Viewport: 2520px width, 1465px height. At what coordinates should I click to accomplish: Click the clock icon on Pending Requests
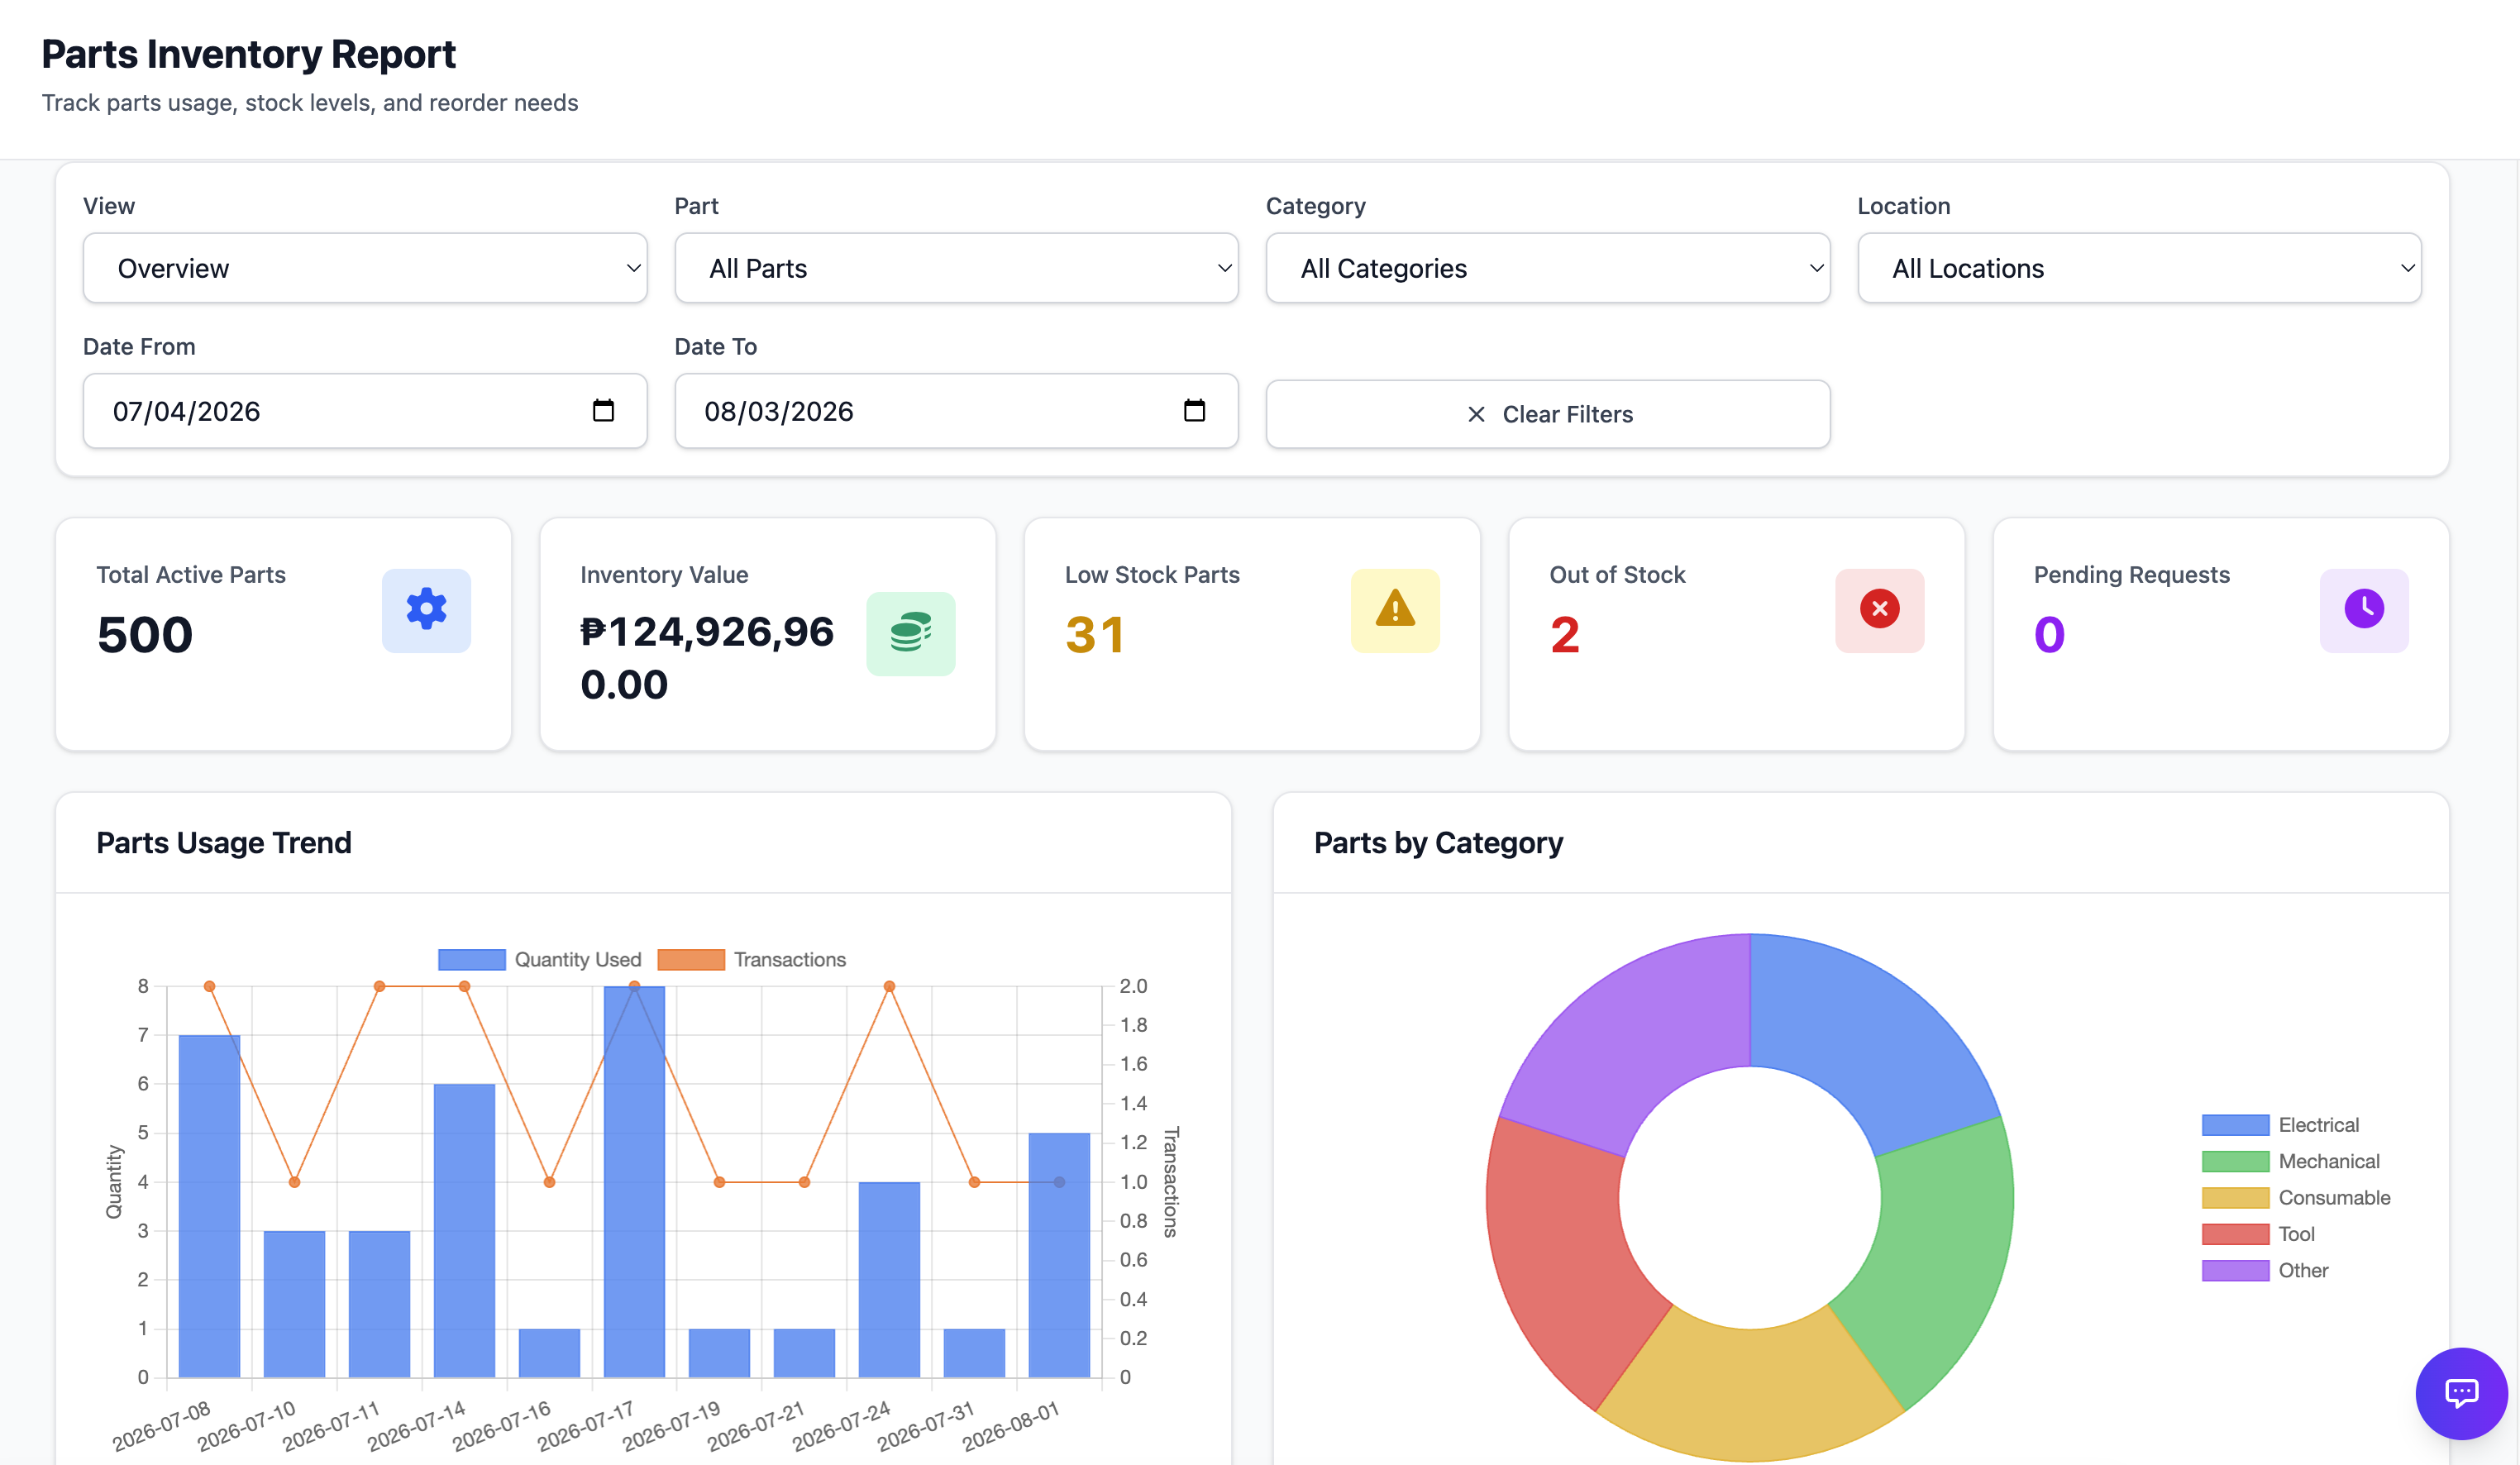point(2364,609)
